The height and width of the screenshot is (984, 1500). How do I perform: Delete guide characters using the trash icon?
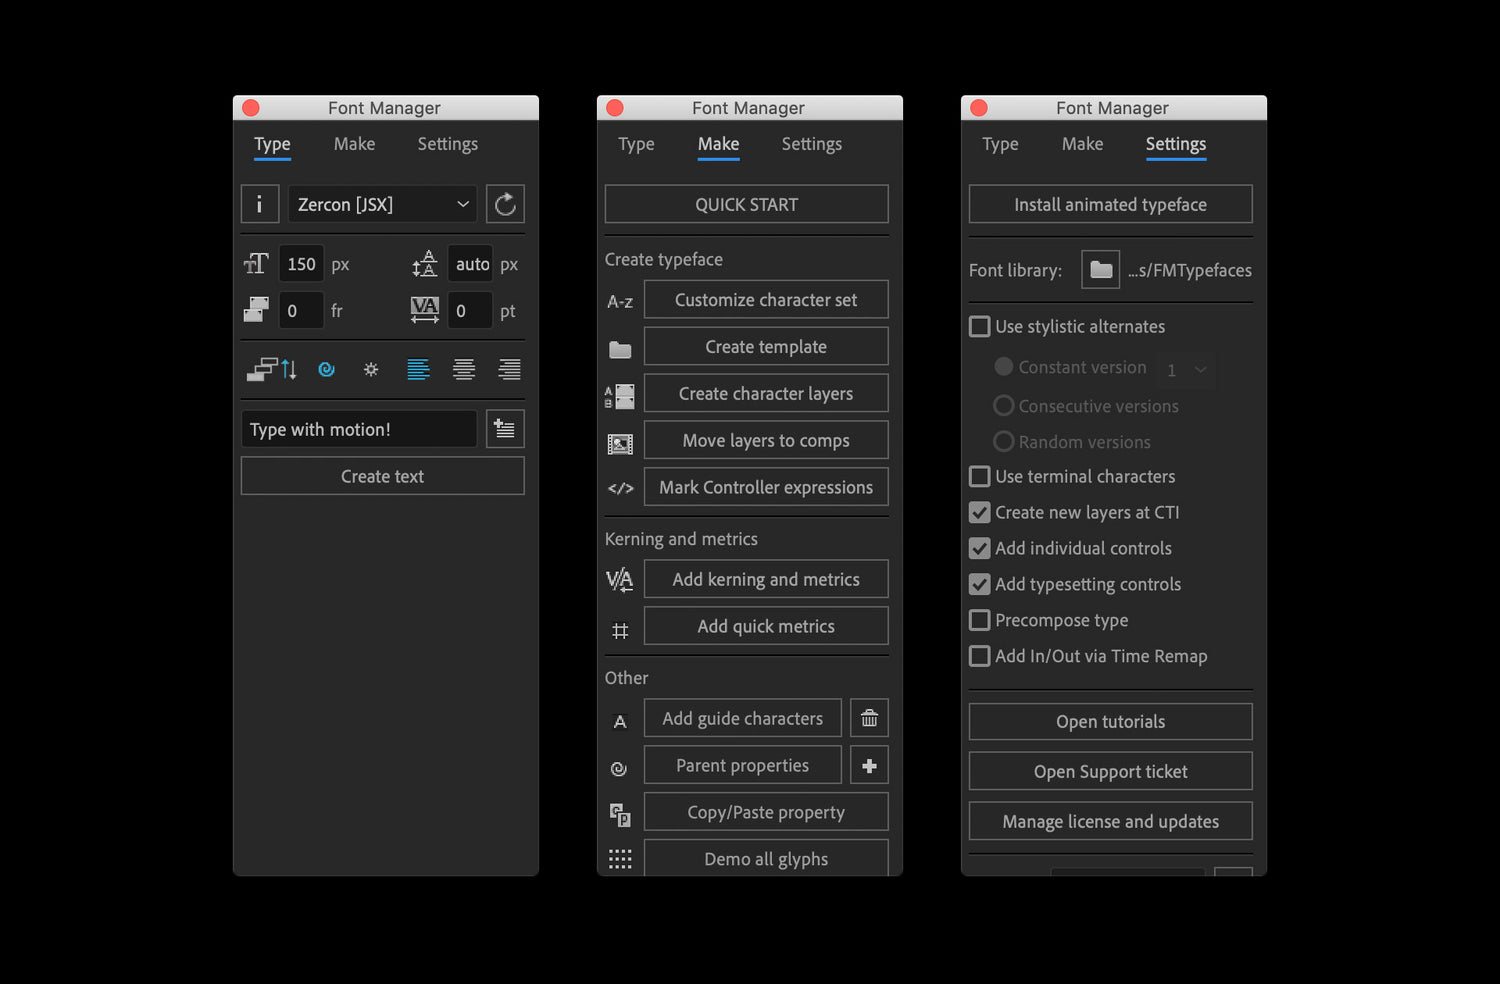tap(868, 717)
